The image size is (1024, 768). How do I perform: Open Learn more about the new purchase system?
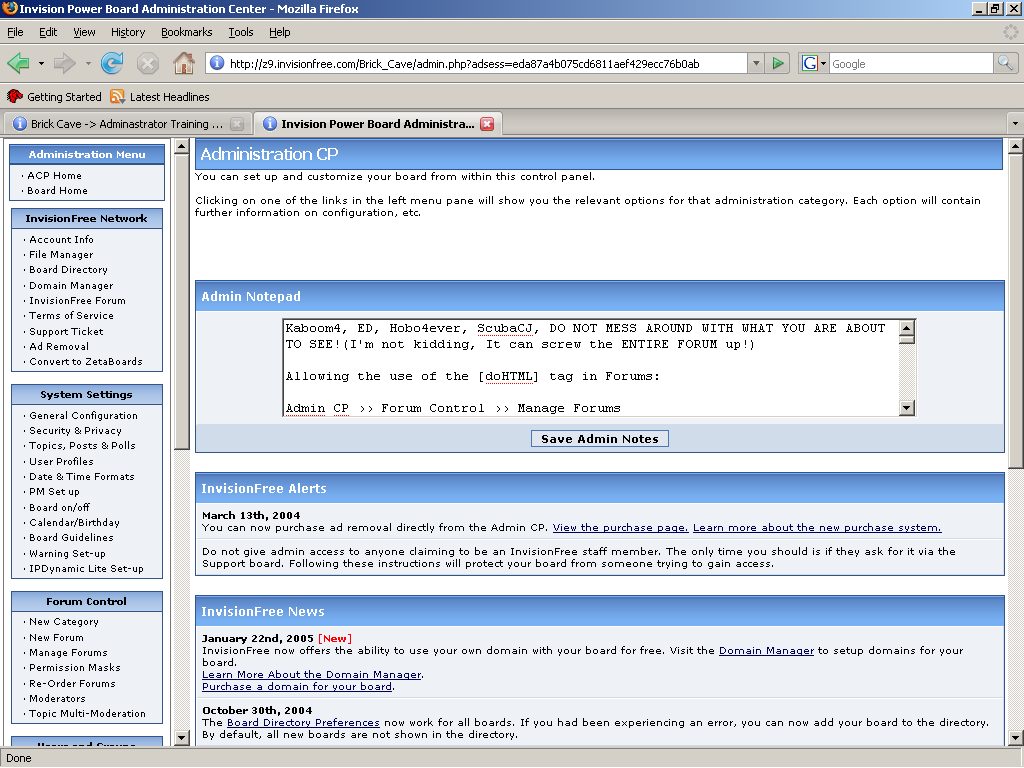[817, 528]
